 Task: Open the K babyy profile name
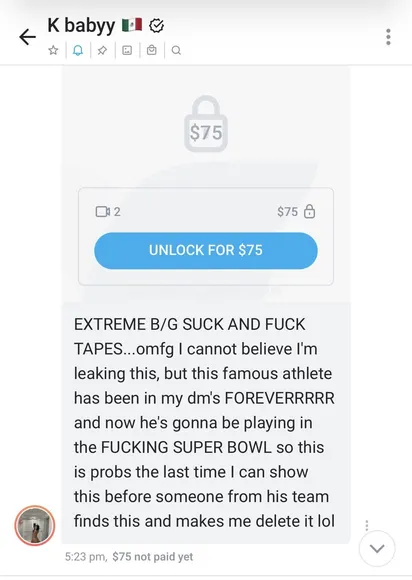pos(81,26)
